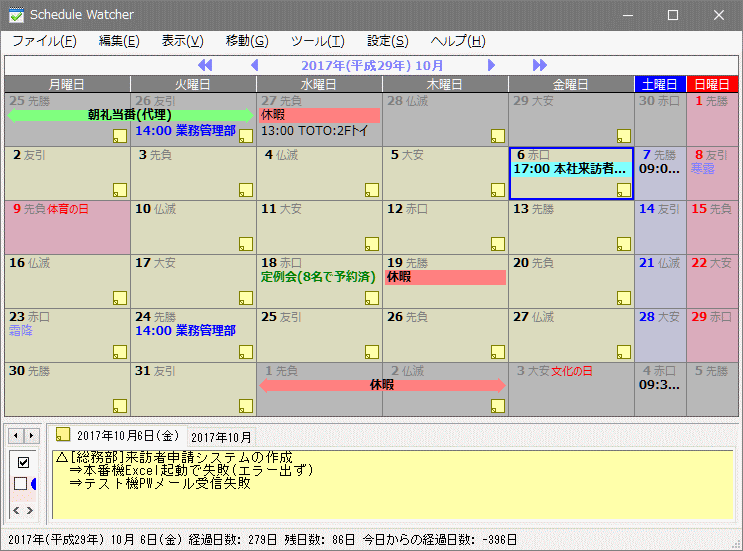Open the memo note icon on October 3
This screenshot has width=743, height=551.
click(246, 190)
